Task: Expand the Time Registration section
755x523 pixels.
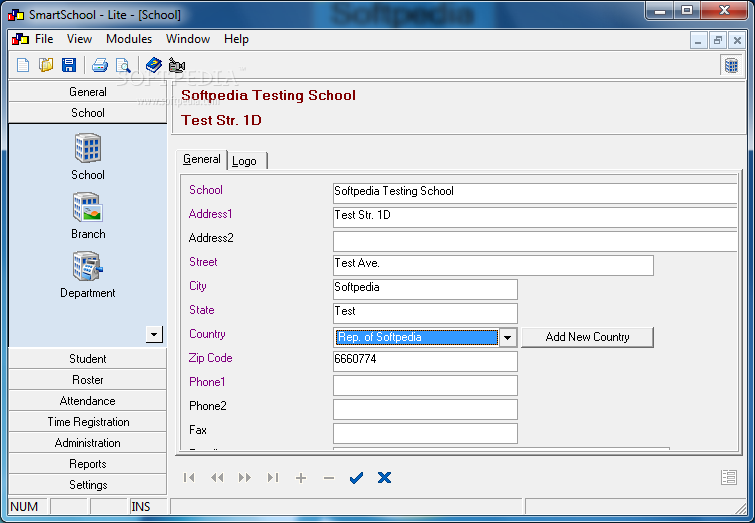Action: [x=88, y=422]
